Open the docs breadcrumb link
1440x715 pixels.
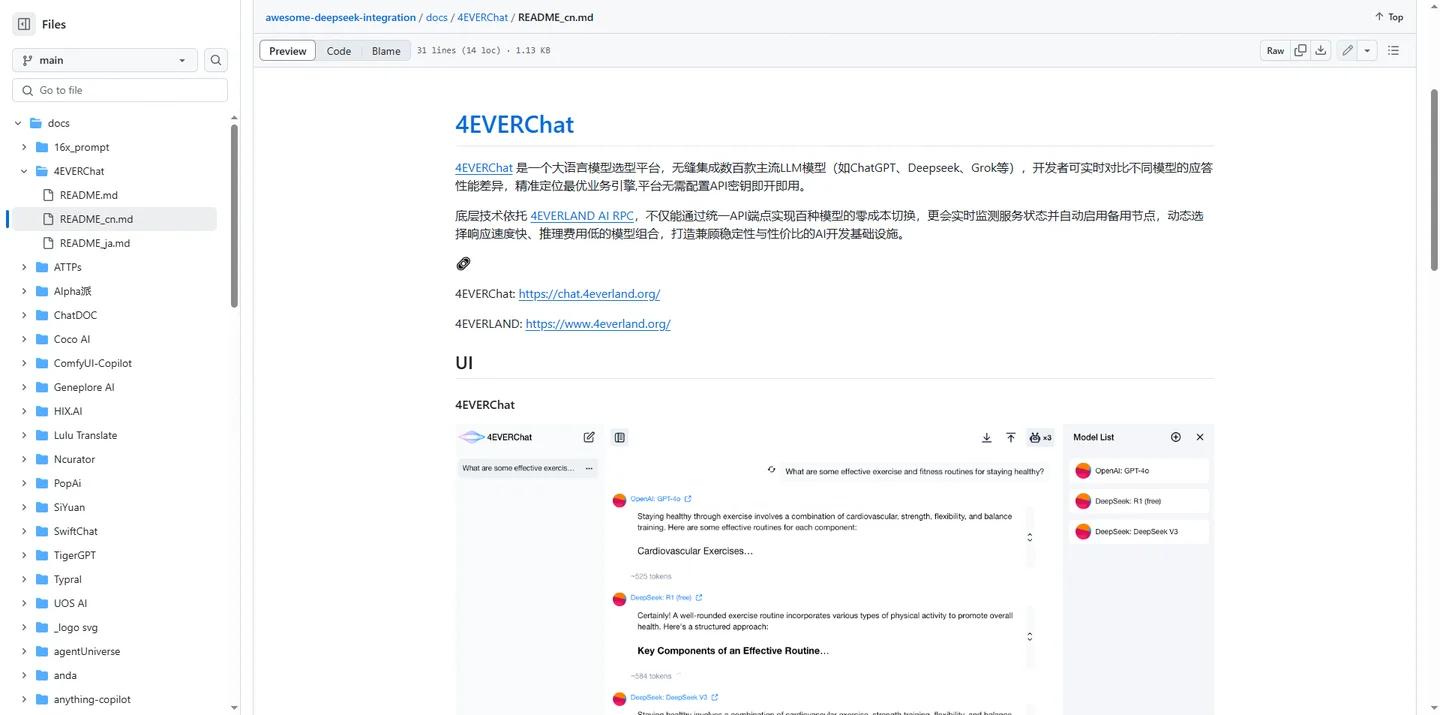pyautogui.click(x=437, y=17)
